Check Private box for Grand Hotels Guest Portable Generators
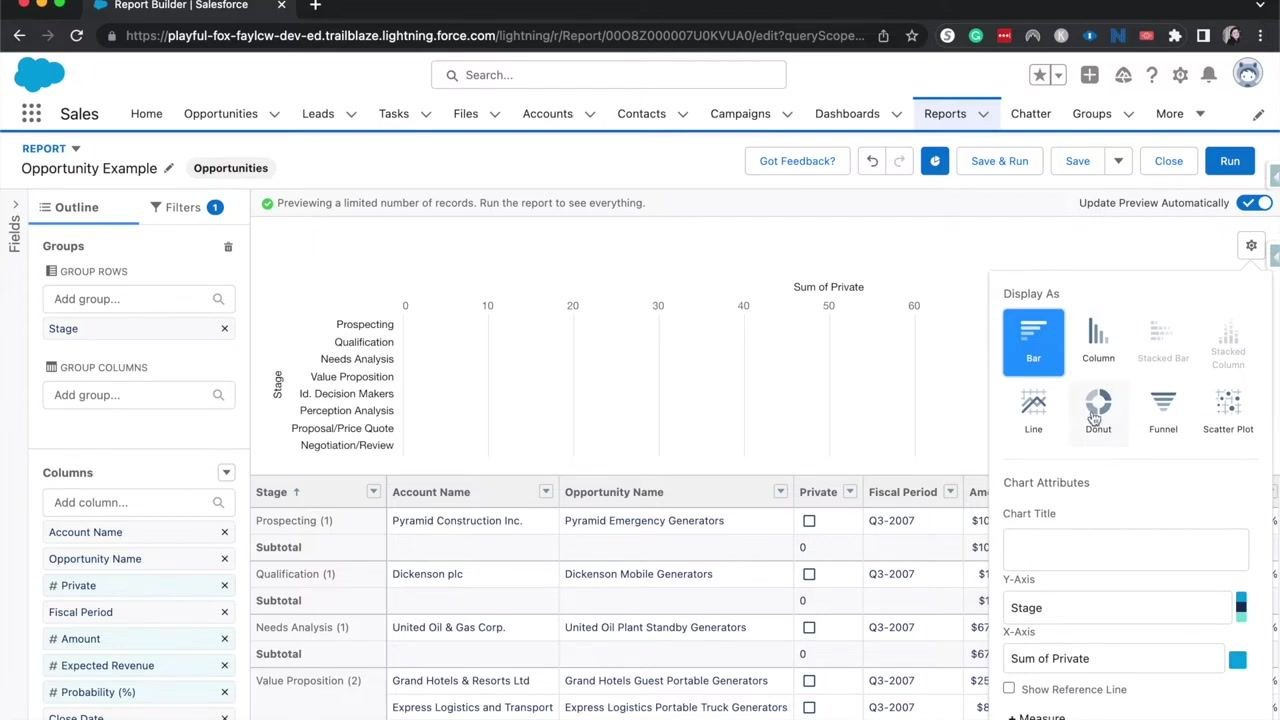The width and height of the screenshot is (1280, 720). pos(809,681)
